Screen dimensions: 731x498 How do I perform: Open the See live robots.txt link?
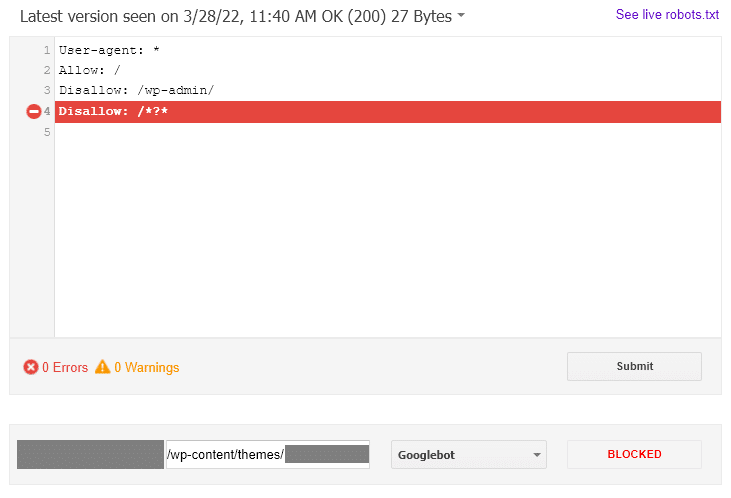point(667,14)
